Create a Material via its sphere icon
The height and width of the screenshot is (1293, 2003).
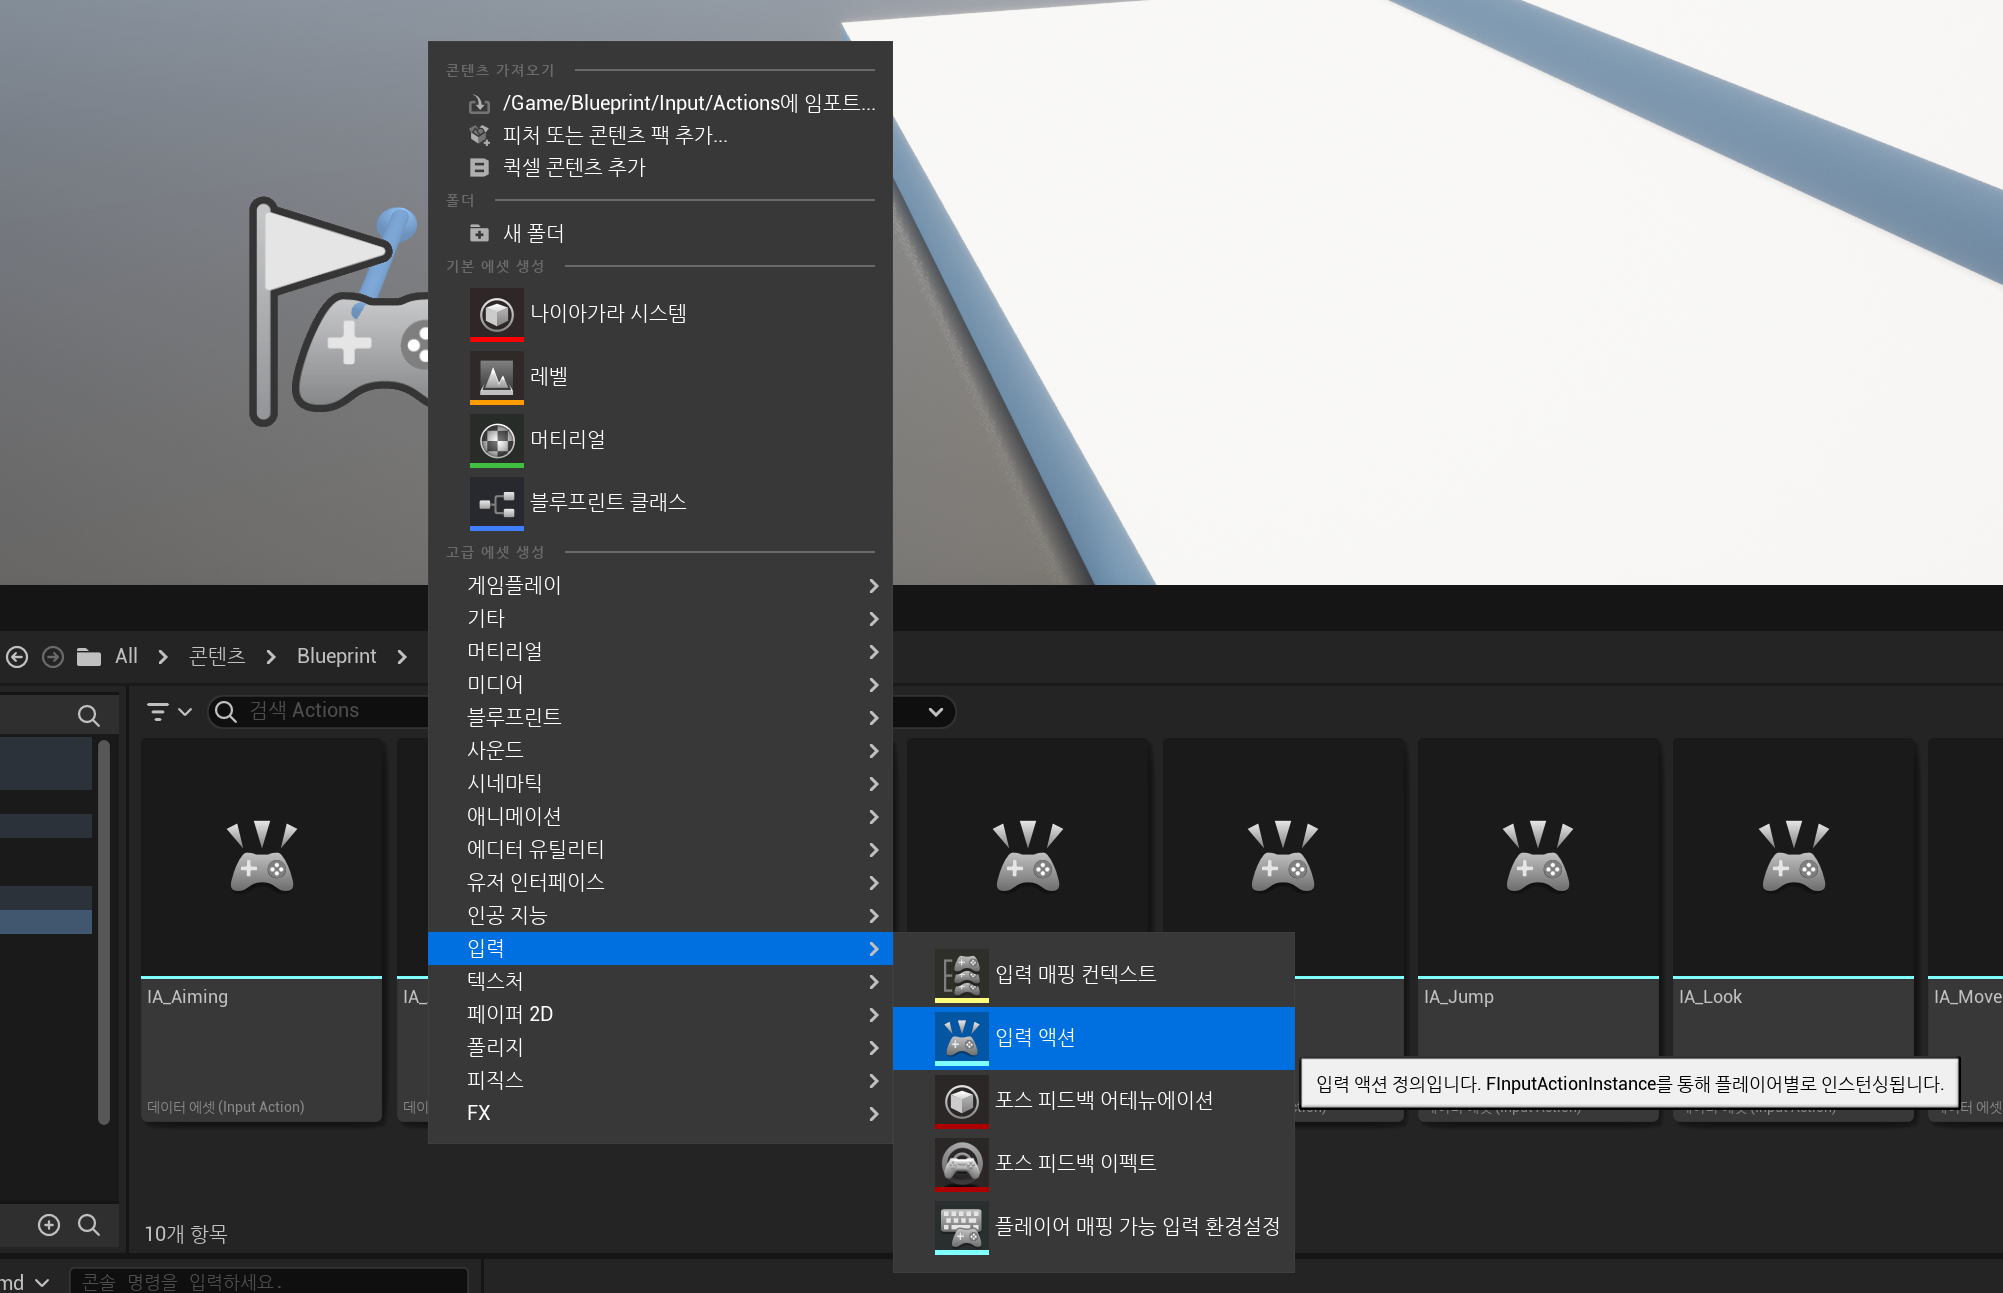pyautogui.click(x=496, y=440)
